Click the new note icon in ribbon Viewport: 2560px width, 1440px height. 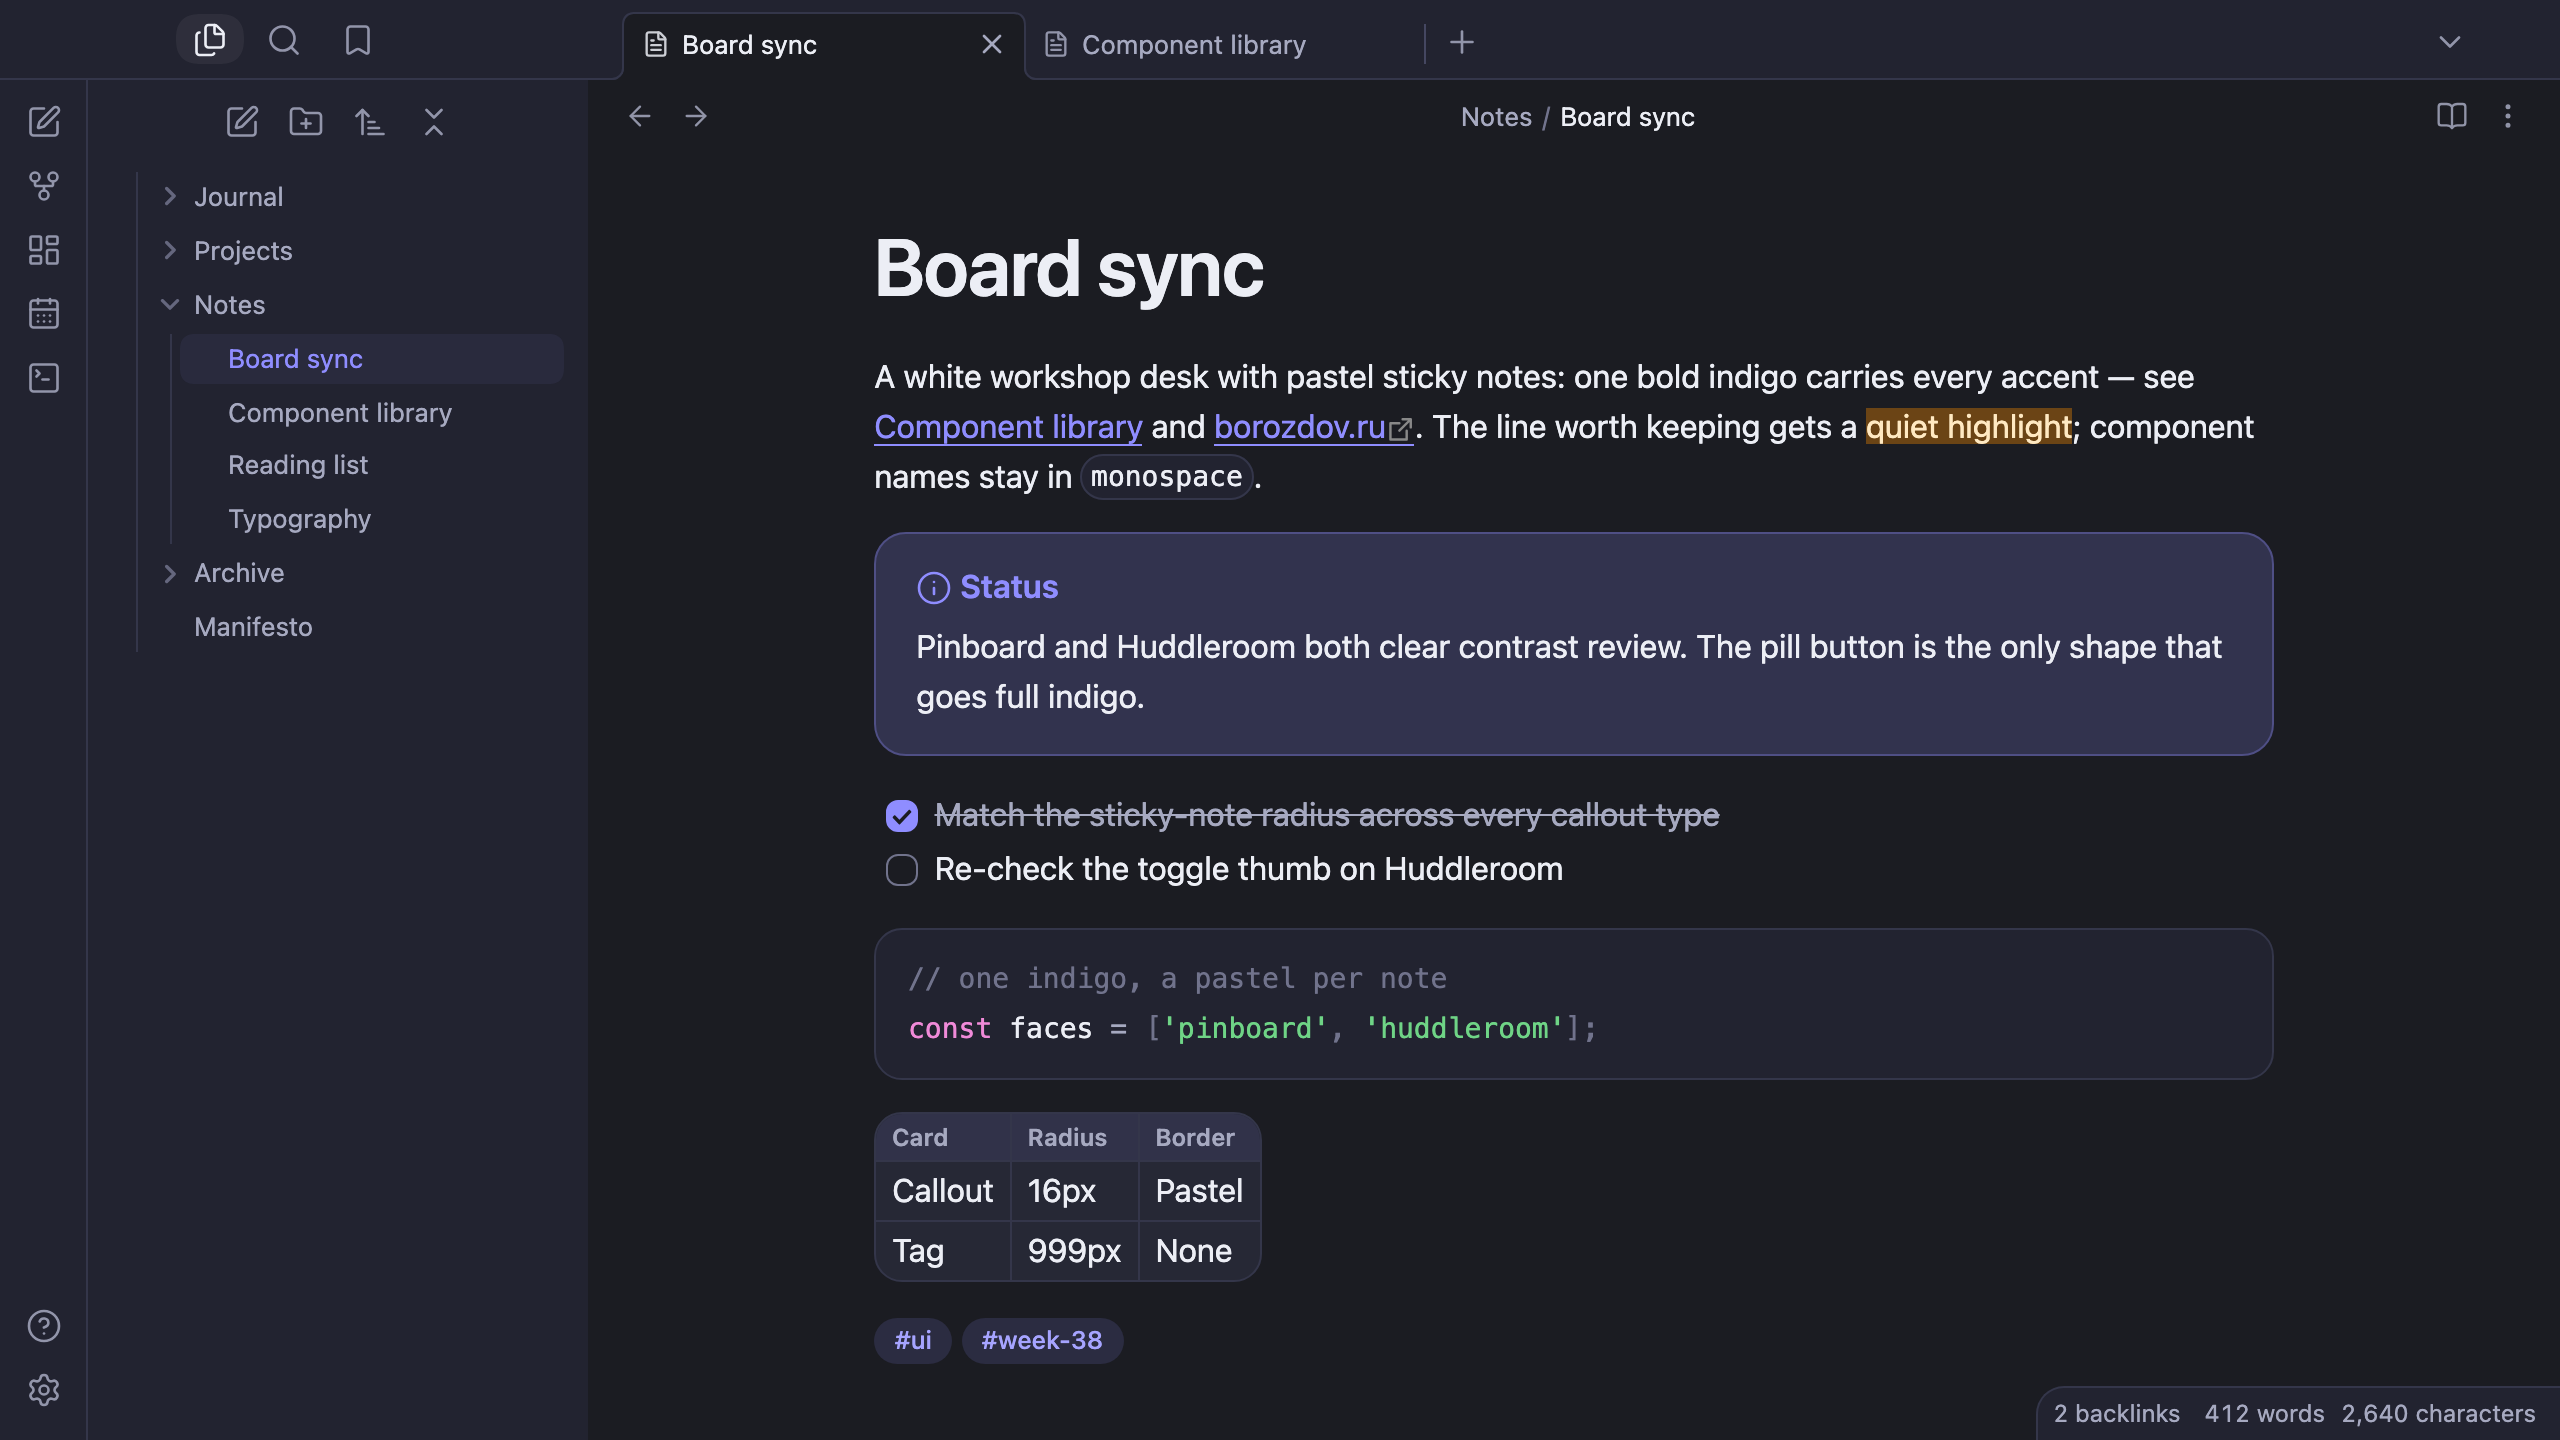pos(44,122)
